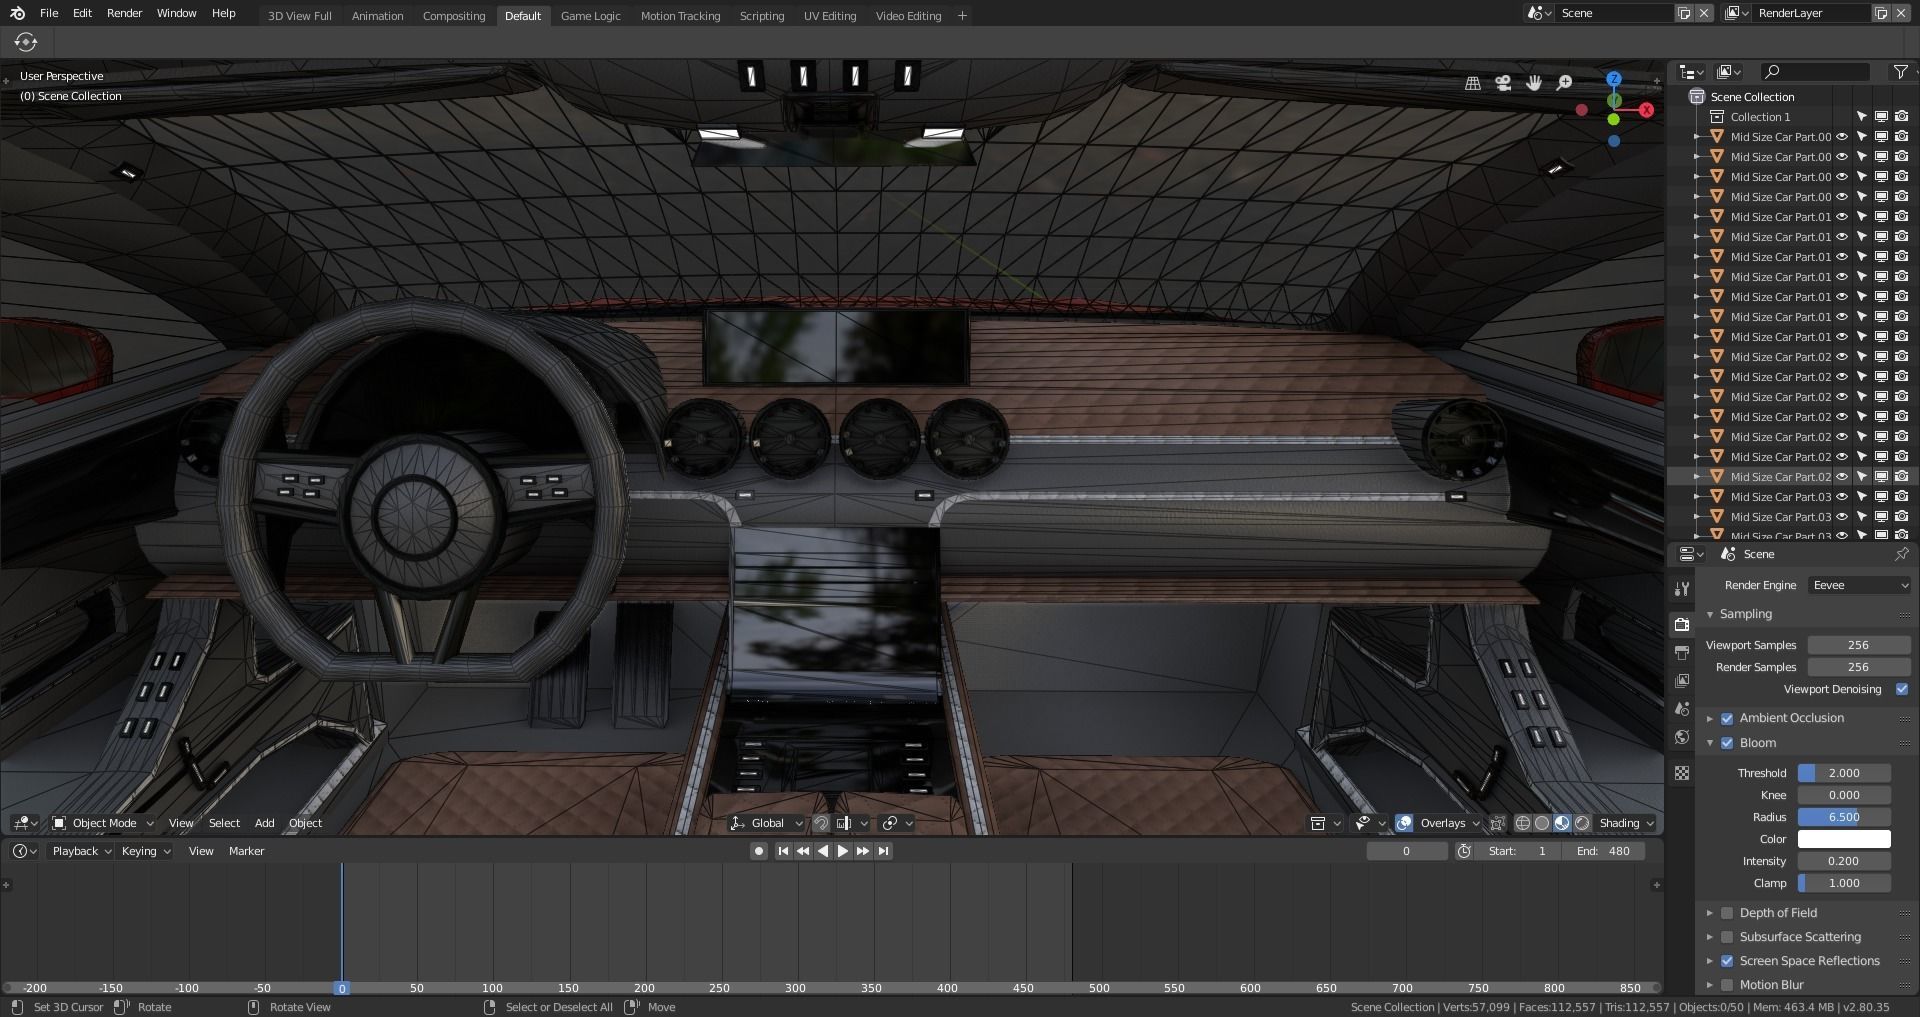The image size is (1920, 1017).
Task: Open the Texture properties tab checker icon
Action: click(1682, 773)
